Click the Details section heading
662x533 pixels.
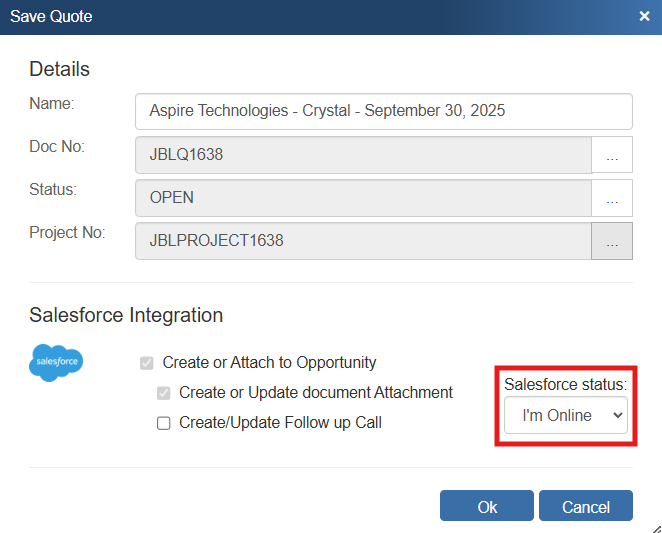tap(60, 69)
